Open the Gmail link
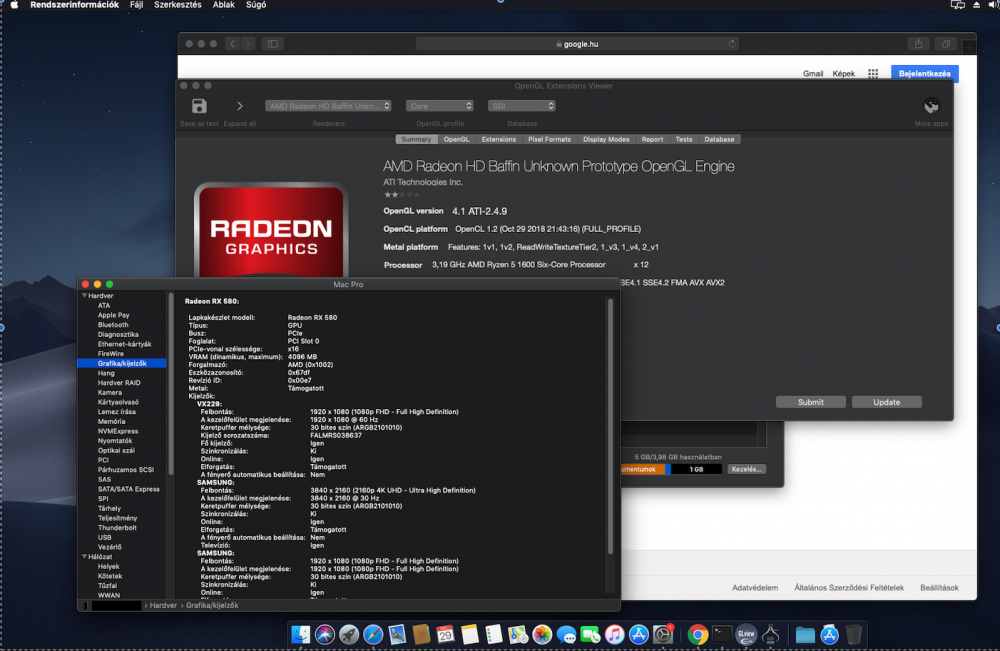 812,74
